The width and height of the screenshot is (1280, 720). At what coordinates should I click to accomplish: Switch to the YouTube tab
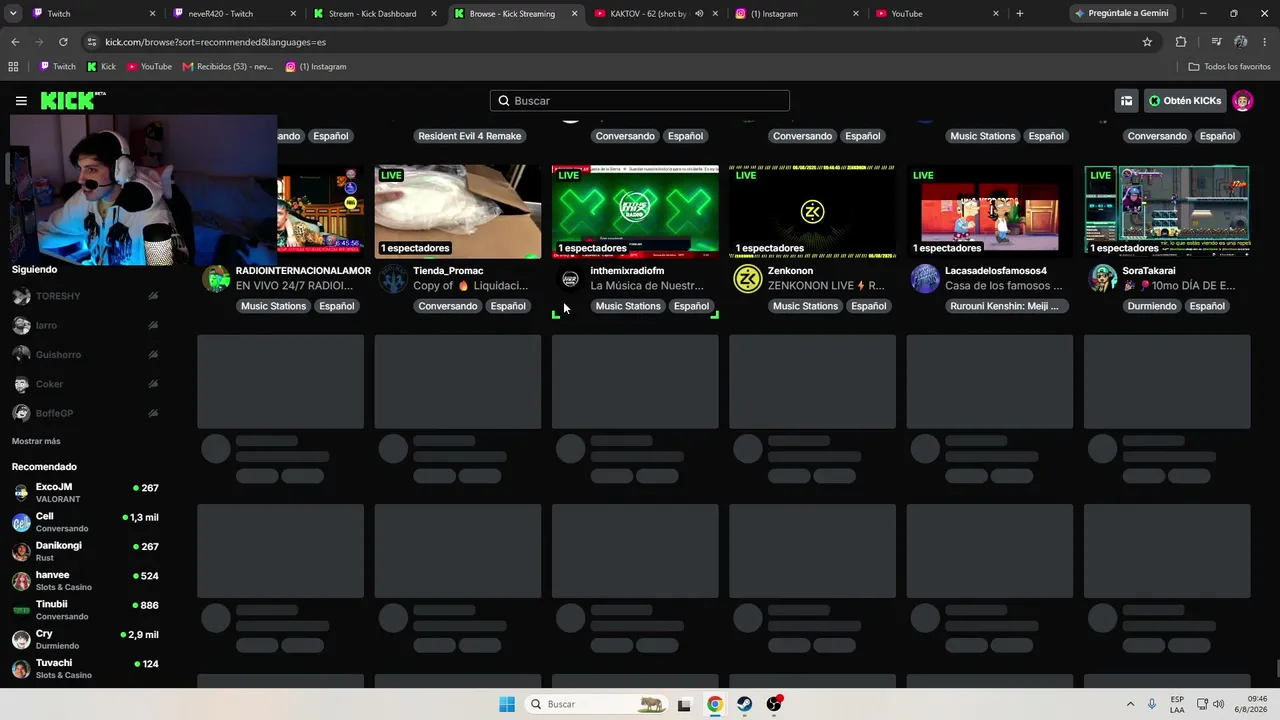point(937,14)
